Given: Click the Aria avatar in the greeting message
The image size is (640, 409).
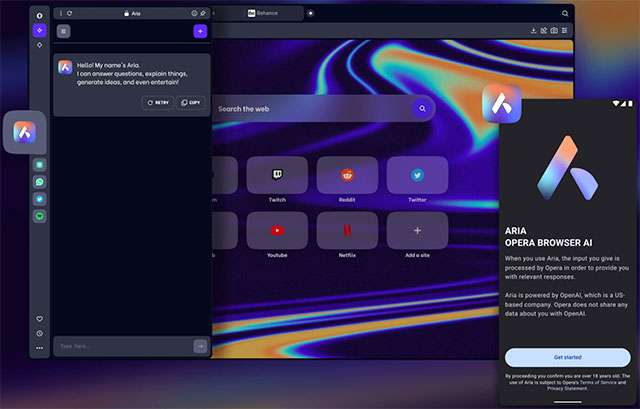Looking at the screenshot, I should [x=65, y=67].
